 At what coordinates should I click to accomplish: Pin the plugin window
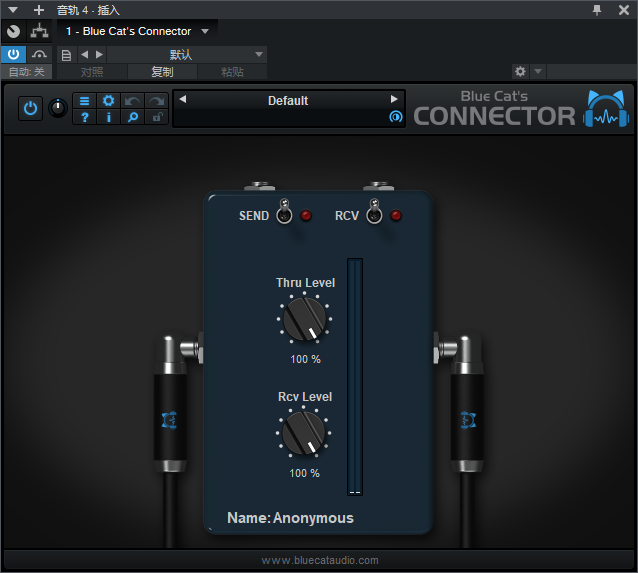tap(598, 9)
